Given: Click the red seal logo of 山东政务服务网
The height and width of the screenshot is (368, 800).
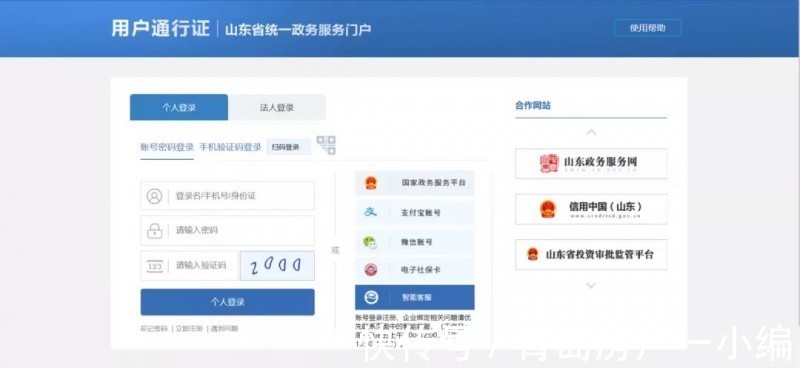Looking at the screenshot, I should click(549, 163).
